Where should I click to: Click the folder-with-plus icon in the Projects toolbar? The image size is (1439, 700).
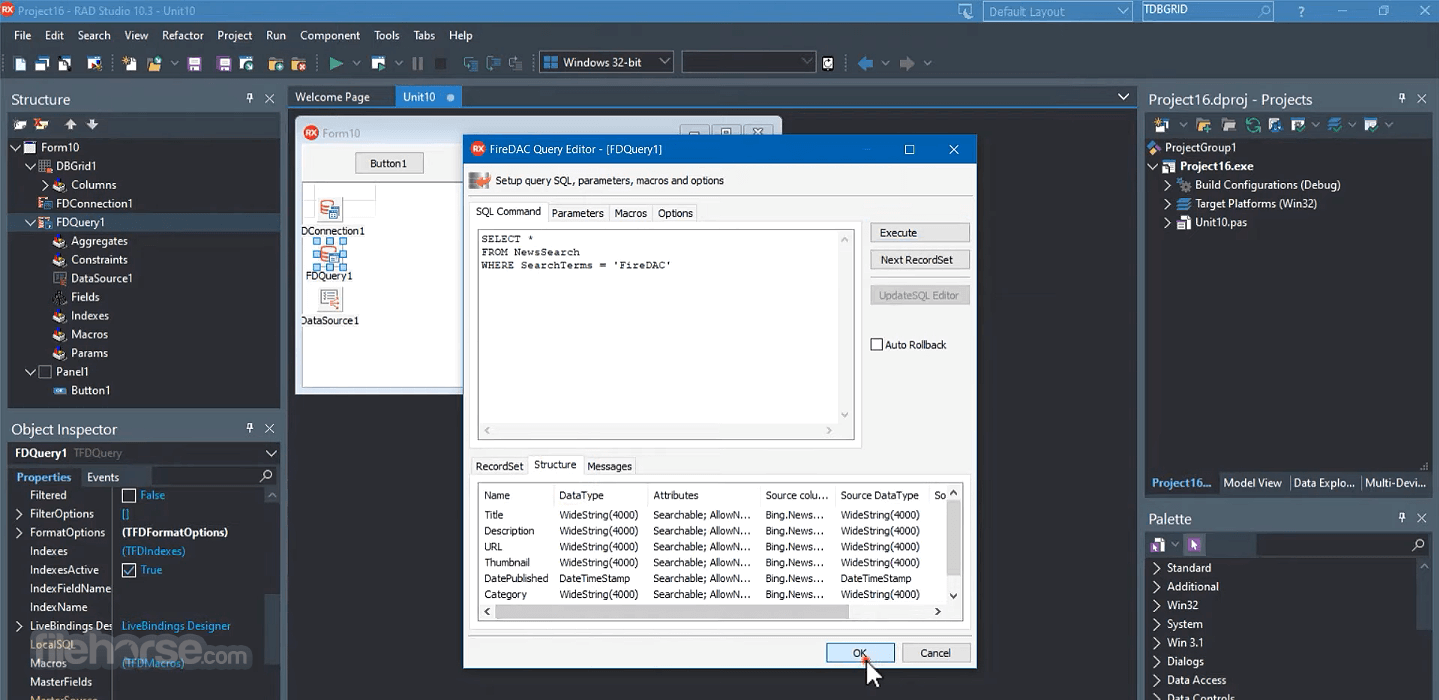(x=1204, y=125)
